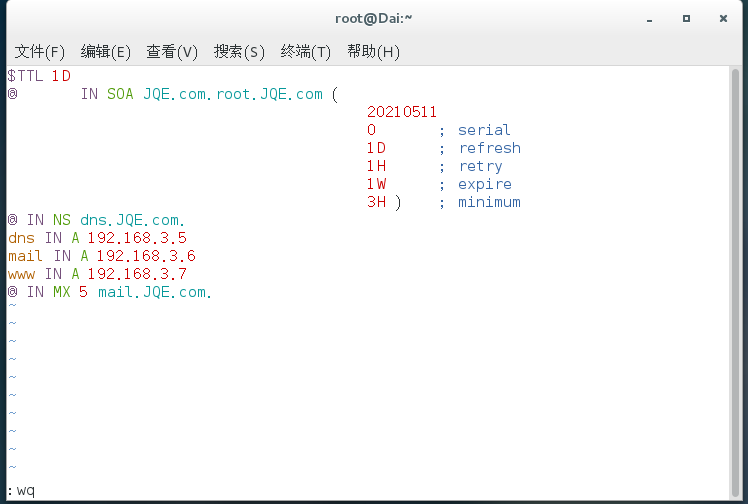The height and width of the screenshot is (504, 748).
Task: Click IP address 192.168.3.6
Action: (x=145, y=256)
